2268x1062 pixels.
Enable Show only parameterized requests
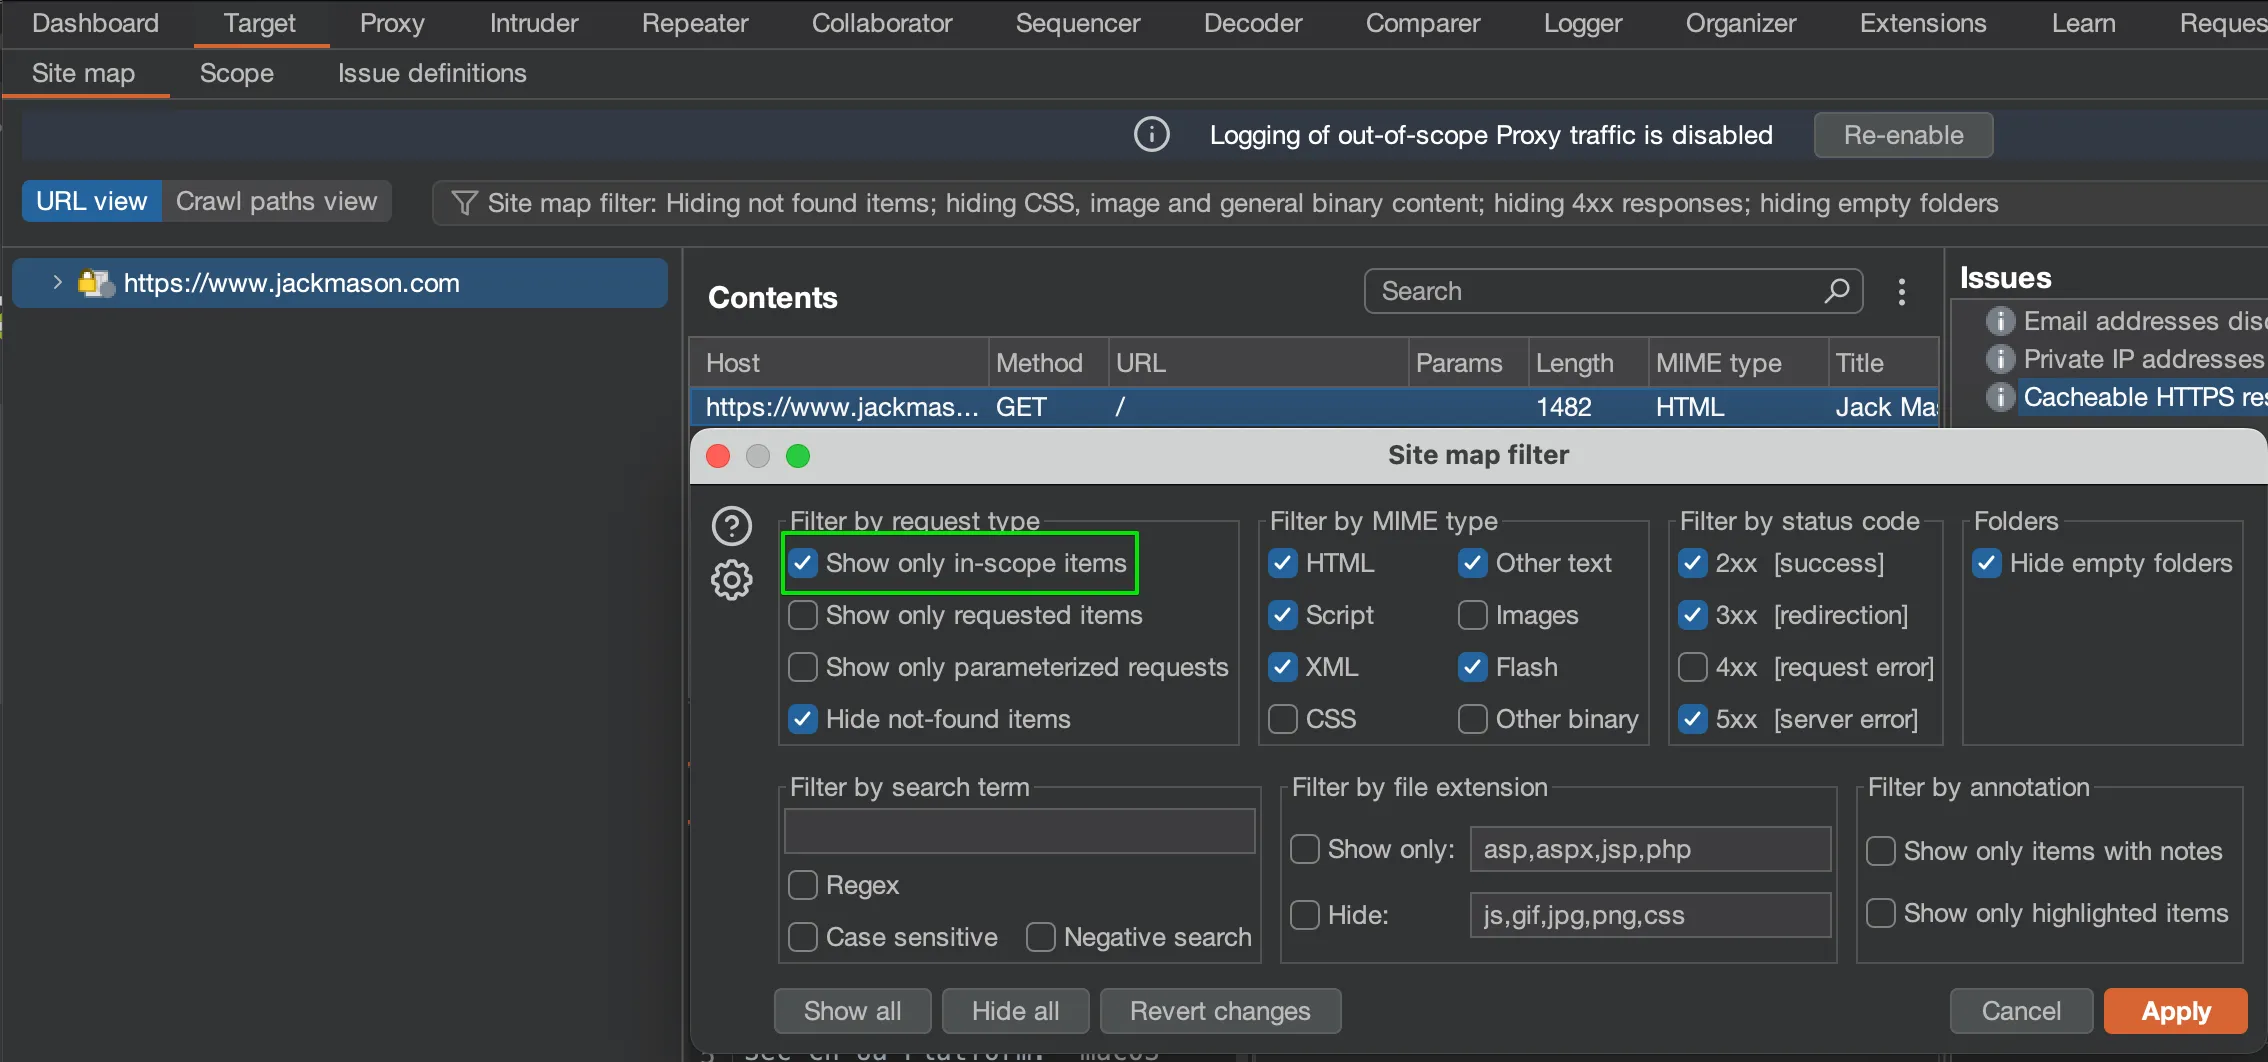pos(803,667)
